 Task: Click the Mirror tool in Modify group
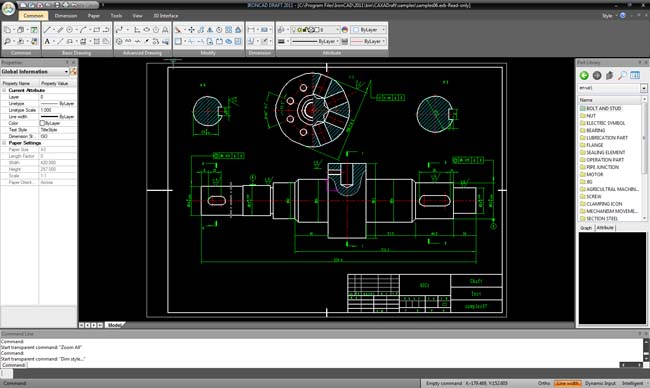[x=210, y=30]
